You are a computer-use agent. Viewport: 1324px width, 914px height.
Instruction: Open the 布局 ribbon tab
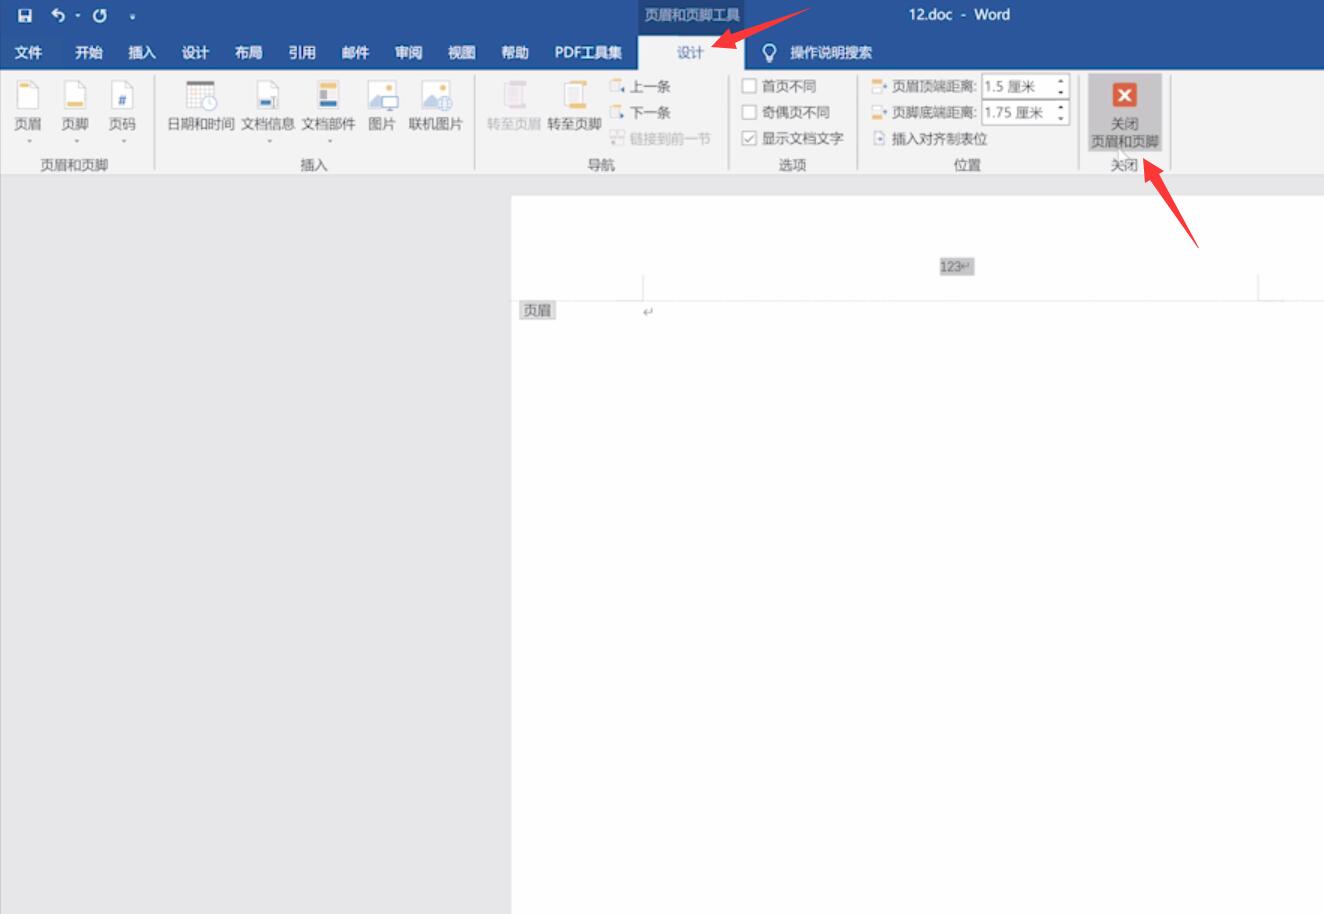pyautogui.click(x=248, y=52)
